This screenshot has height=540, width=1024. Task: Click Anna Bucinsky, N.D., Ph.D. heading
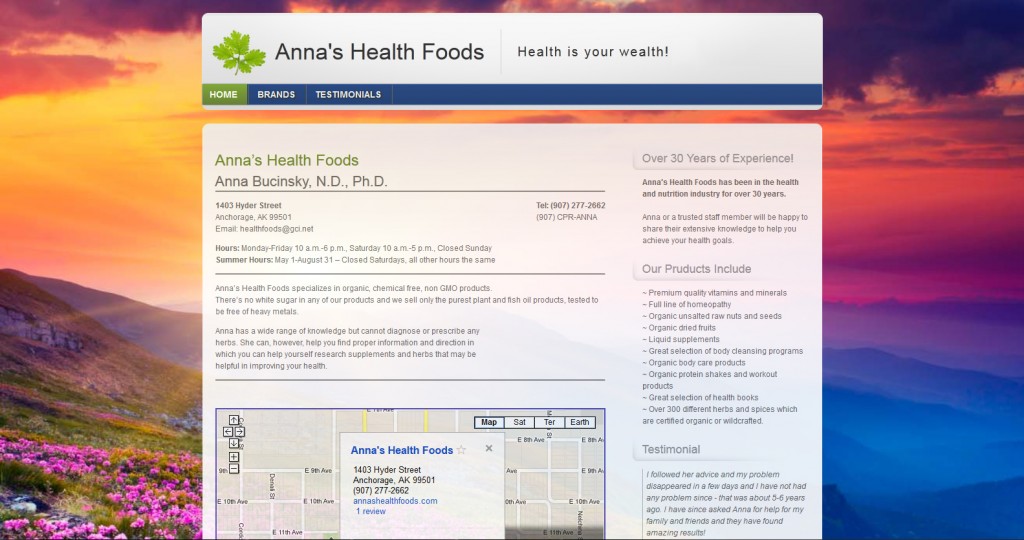coord(301,182)
